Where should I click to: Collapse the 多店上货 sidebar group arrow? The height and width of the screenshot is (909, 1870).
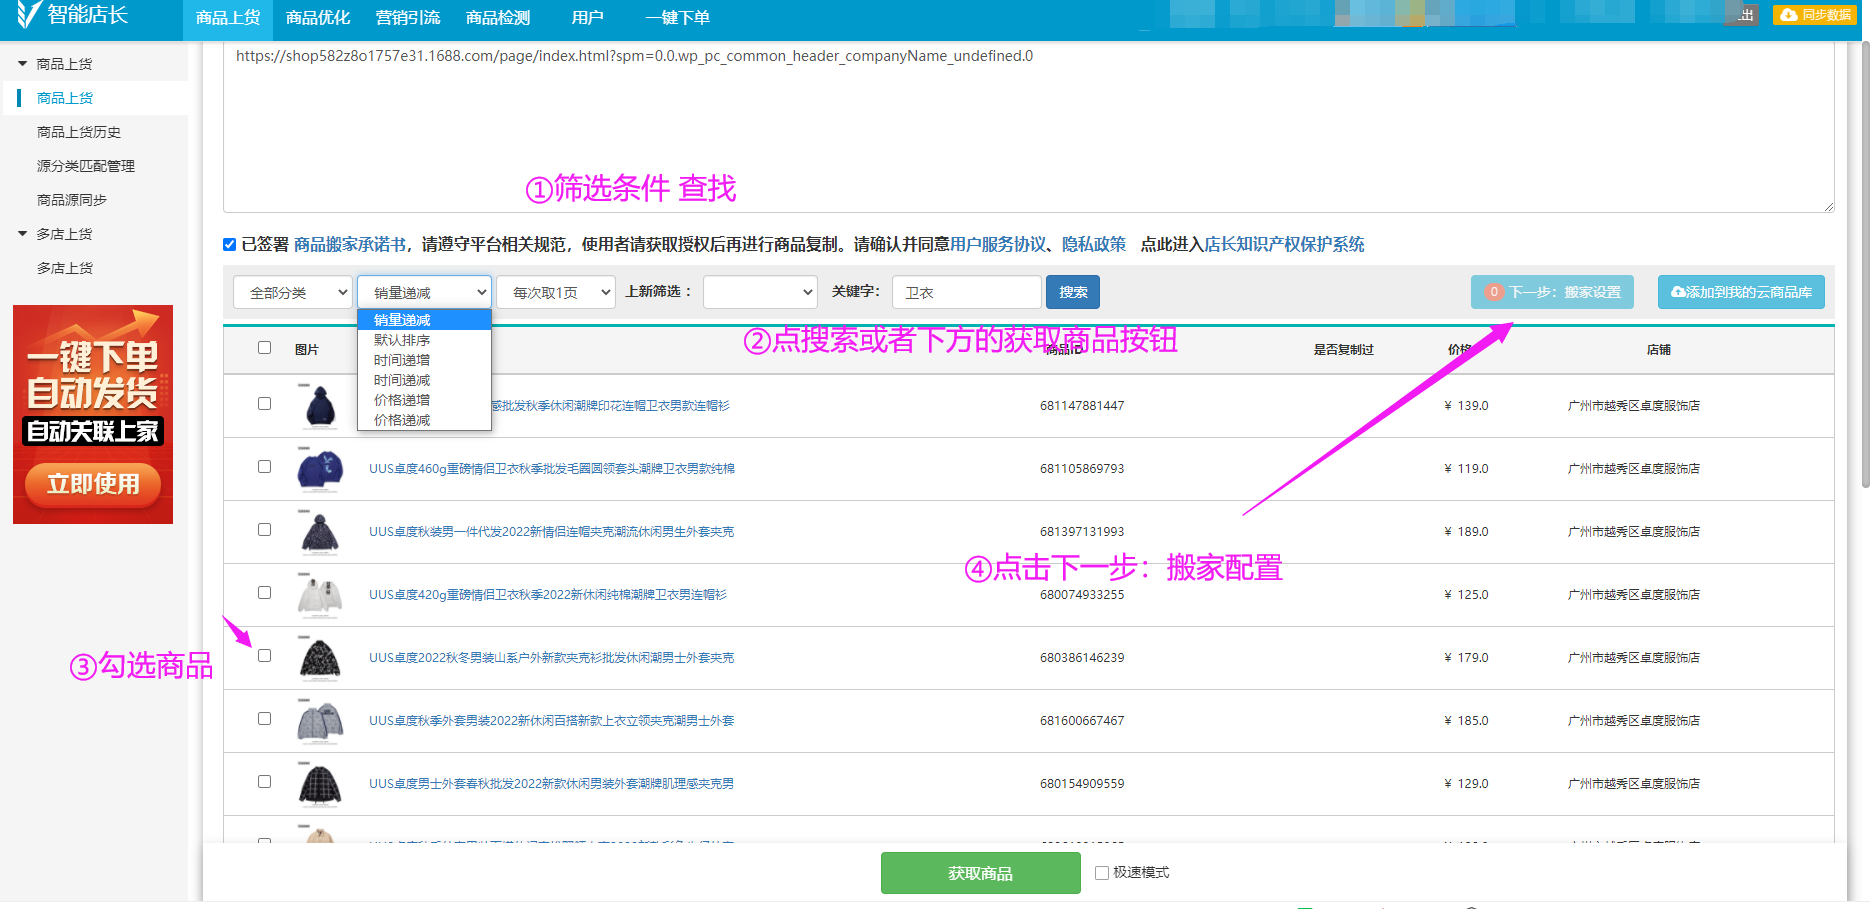pos(22,234)
